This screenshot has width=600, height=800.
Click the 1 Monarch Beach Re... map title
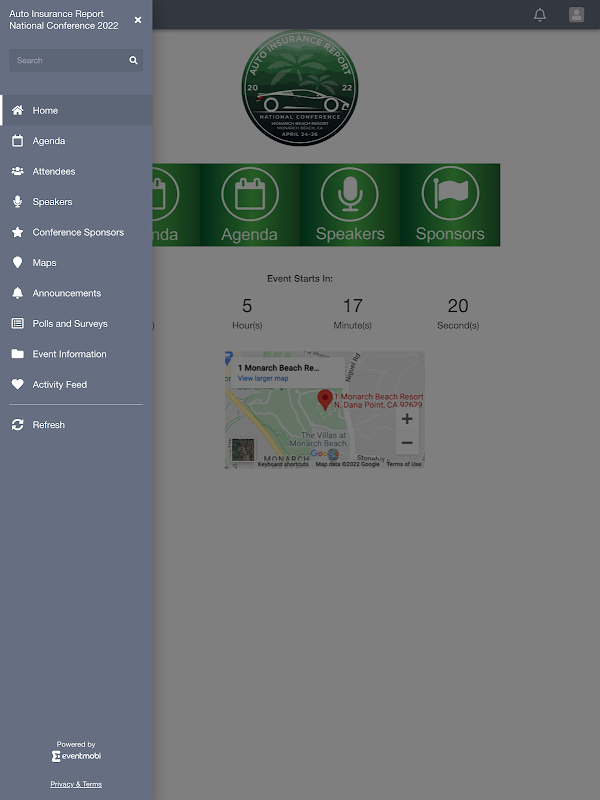coord(279,367)
